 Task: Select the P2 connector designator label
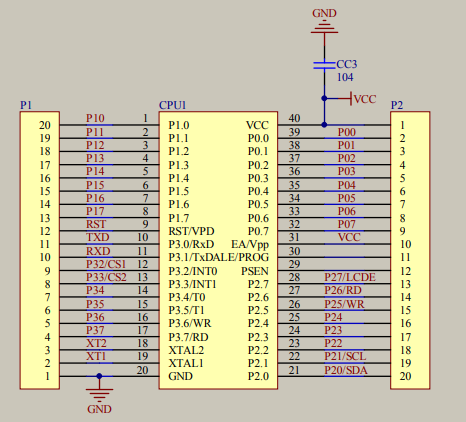pyautogui.click(x=397, y=105)
